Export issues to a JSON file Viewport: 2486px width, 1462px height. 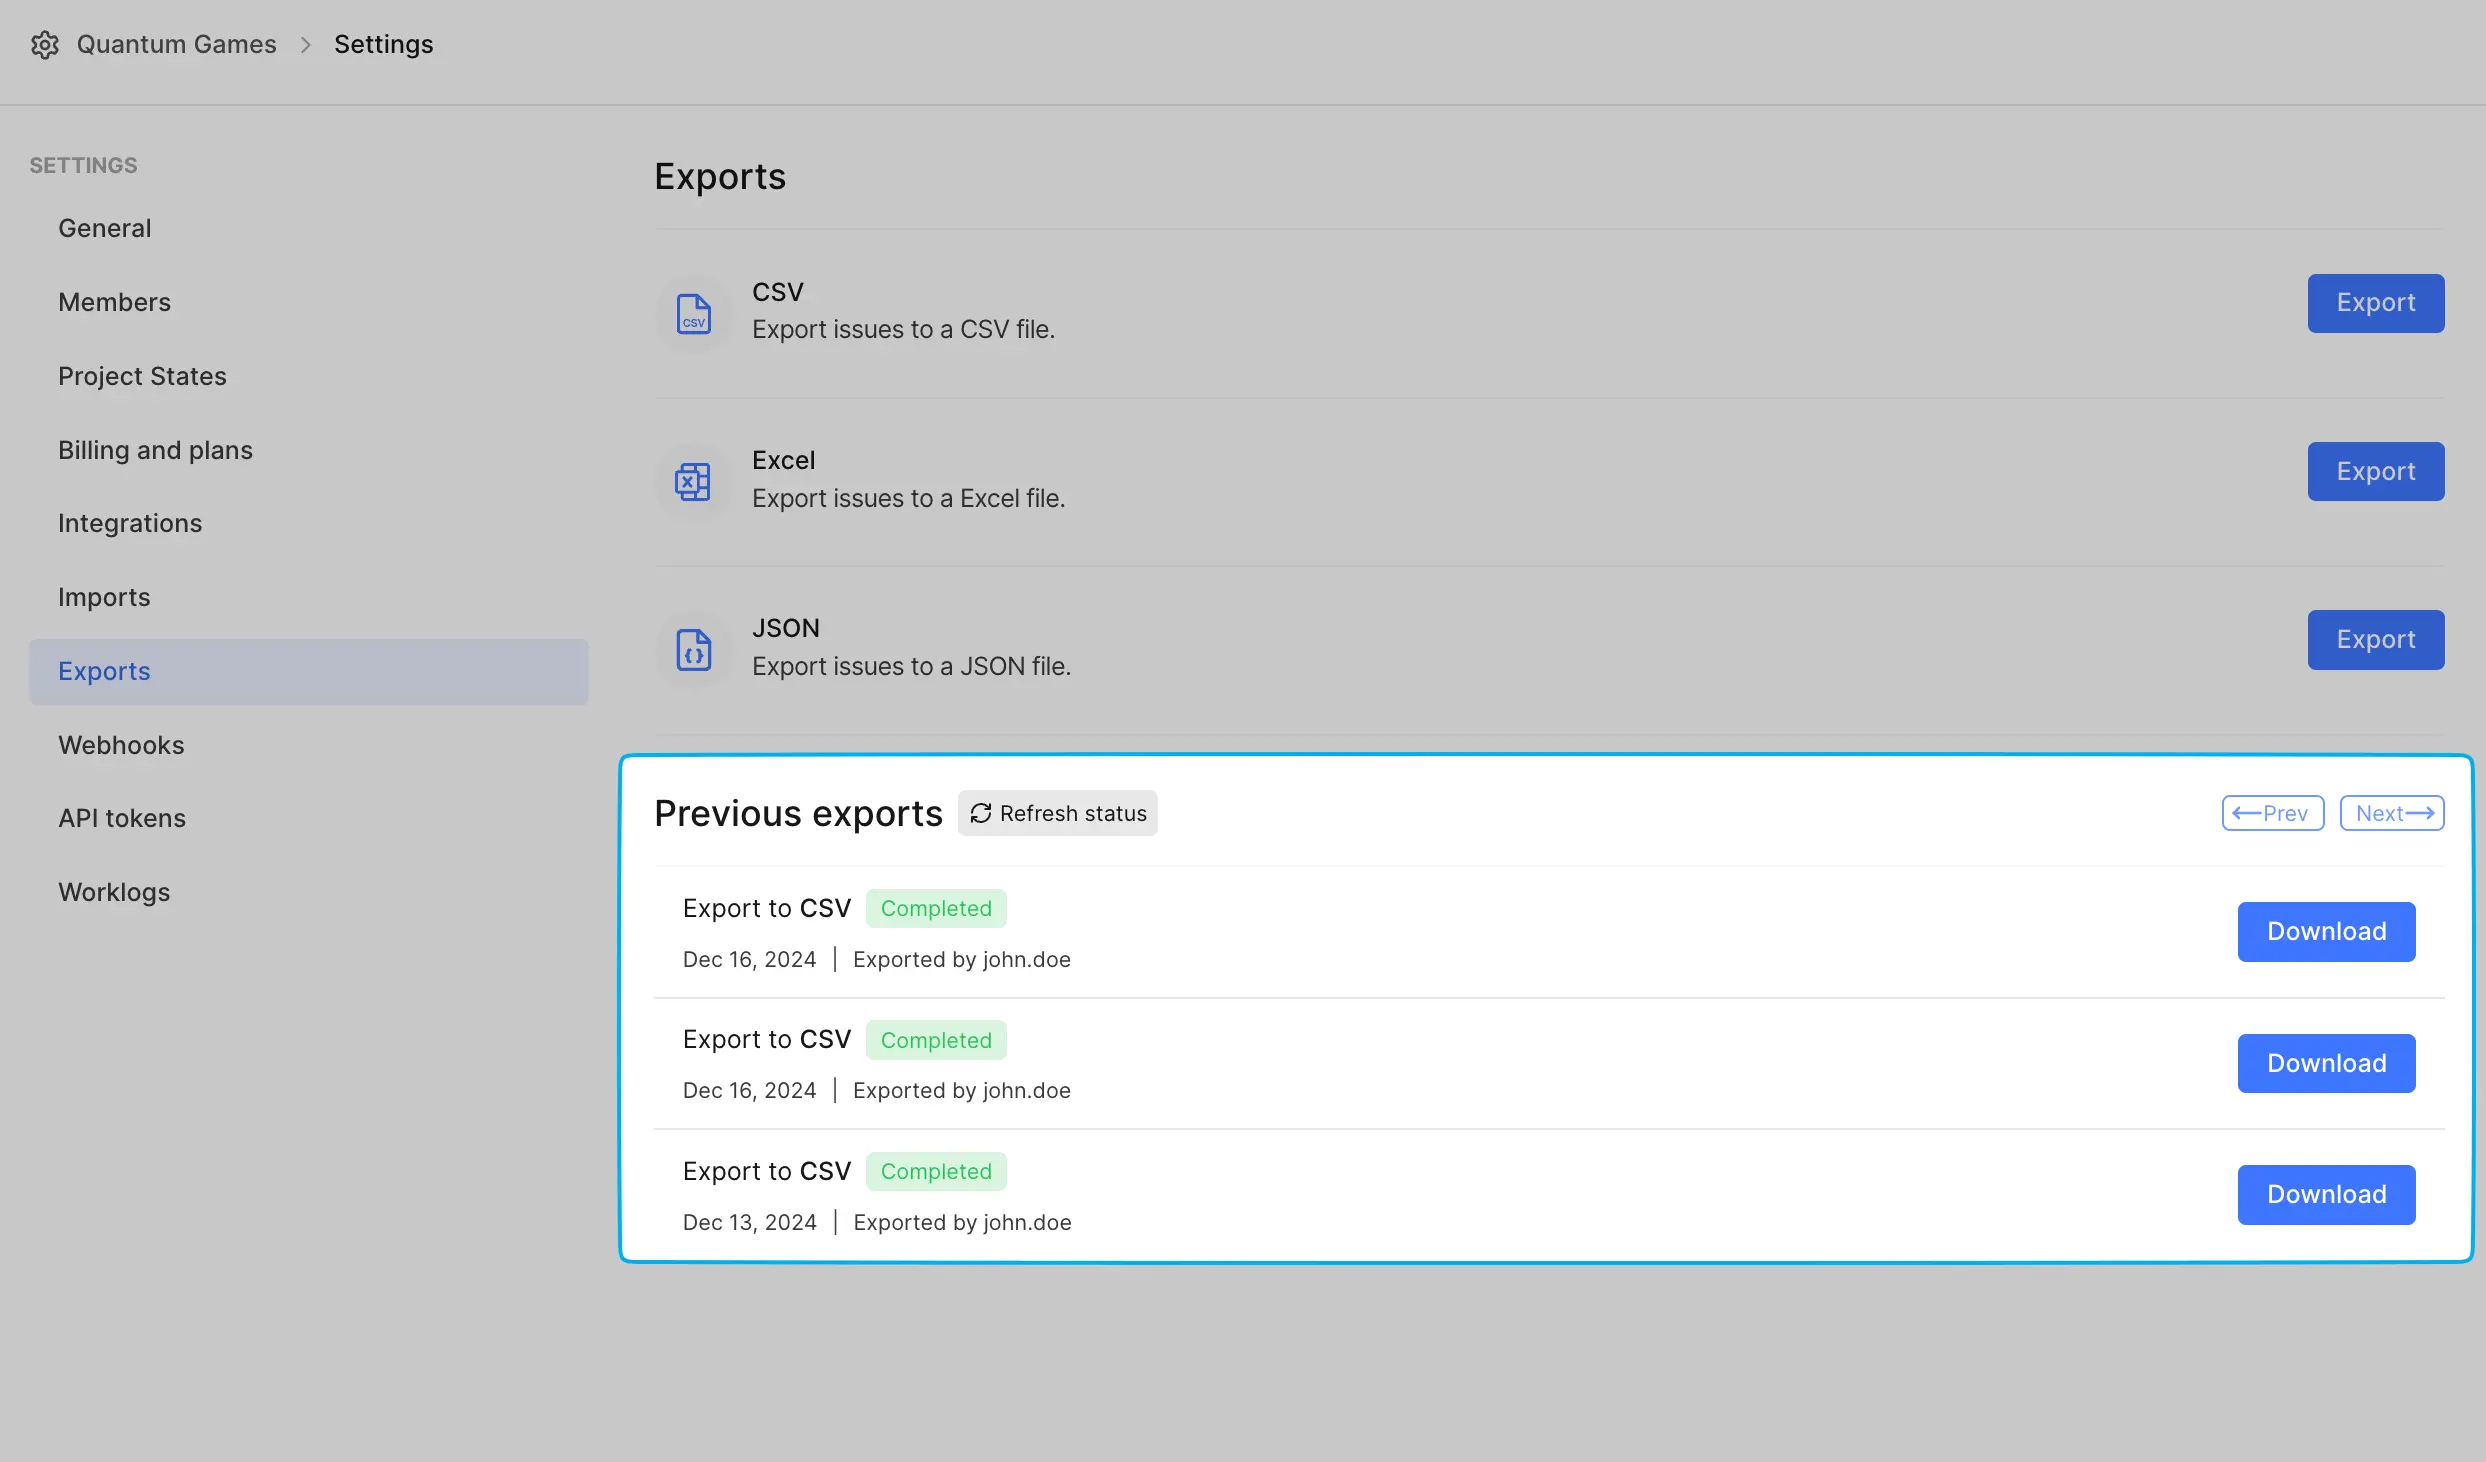pyautogui.click(x=912, y=665)
